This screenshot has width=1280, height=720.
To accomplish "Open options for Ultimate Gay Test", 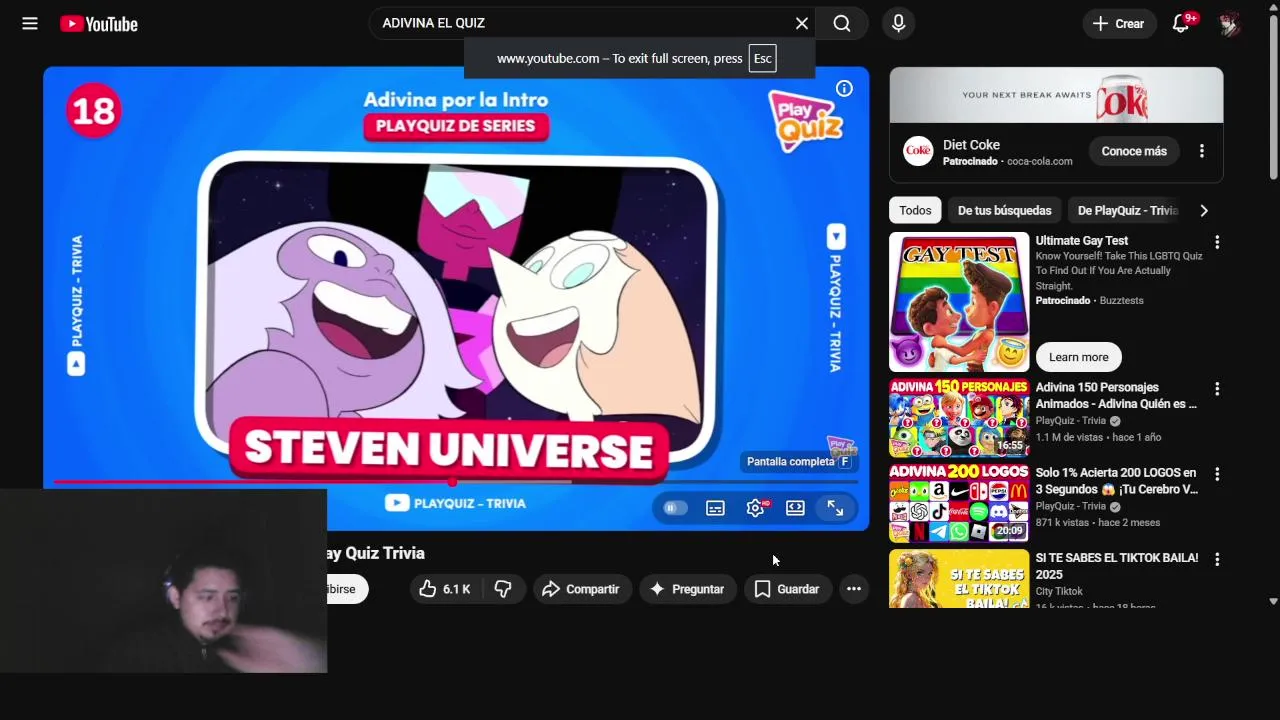I will (x=1217, y=242).
